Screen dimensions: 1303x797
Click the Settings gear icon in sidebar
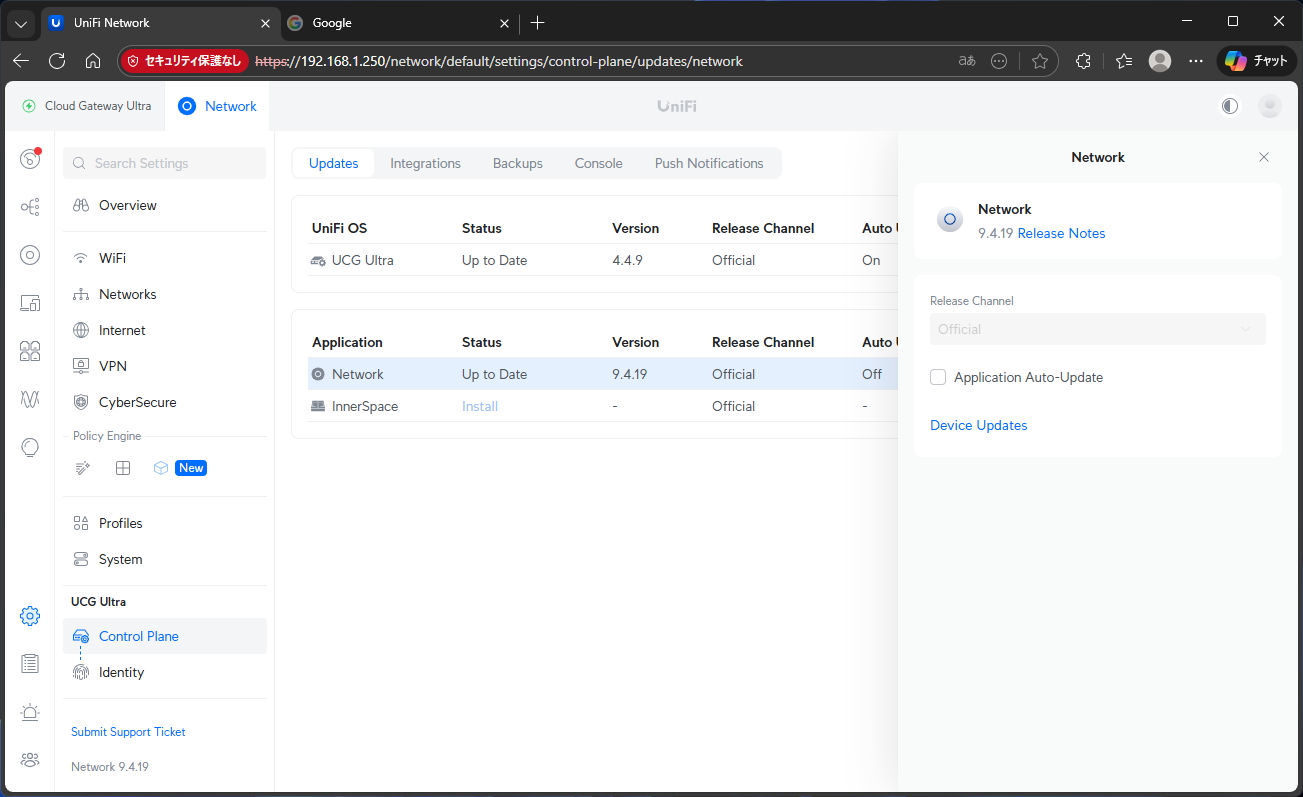click(30, 616)
